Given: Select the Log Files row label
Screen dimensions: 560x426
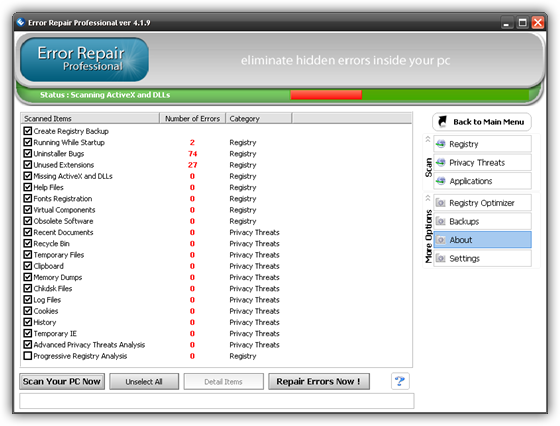Looking at the screenshot, I should pyautogui.click(x=47, y=300).
